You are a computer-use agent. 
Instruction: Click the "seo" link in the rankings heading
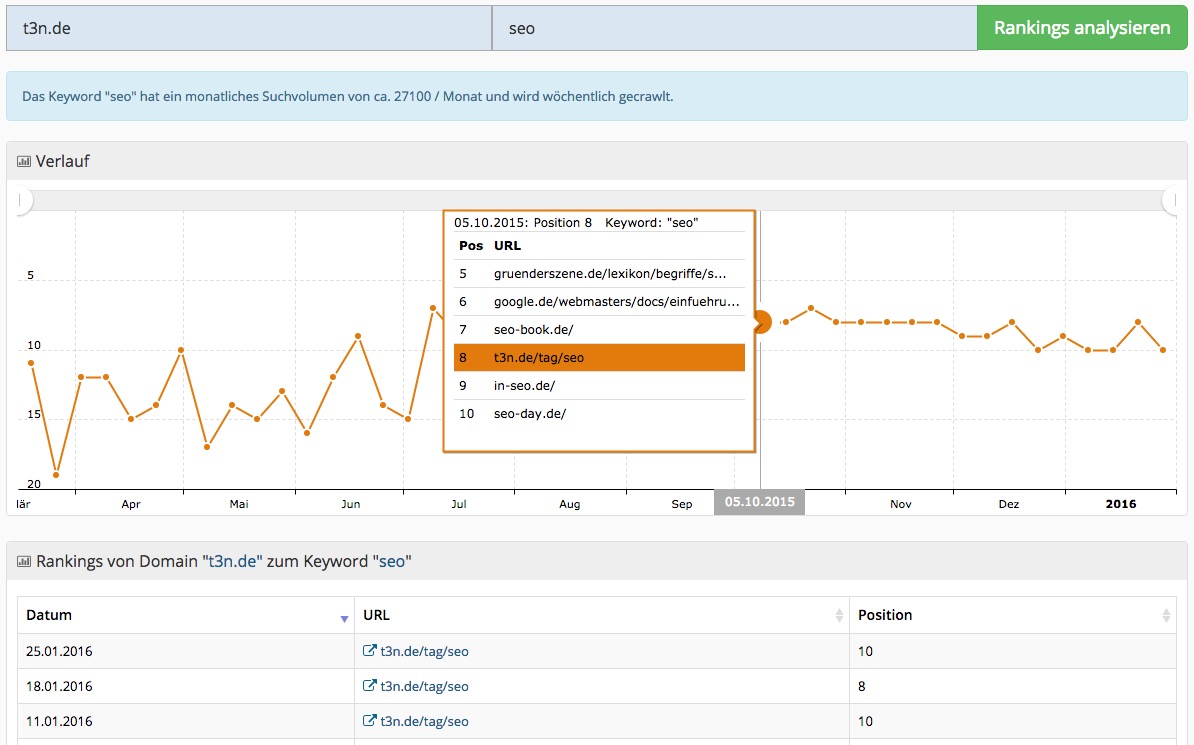(391, 561)
